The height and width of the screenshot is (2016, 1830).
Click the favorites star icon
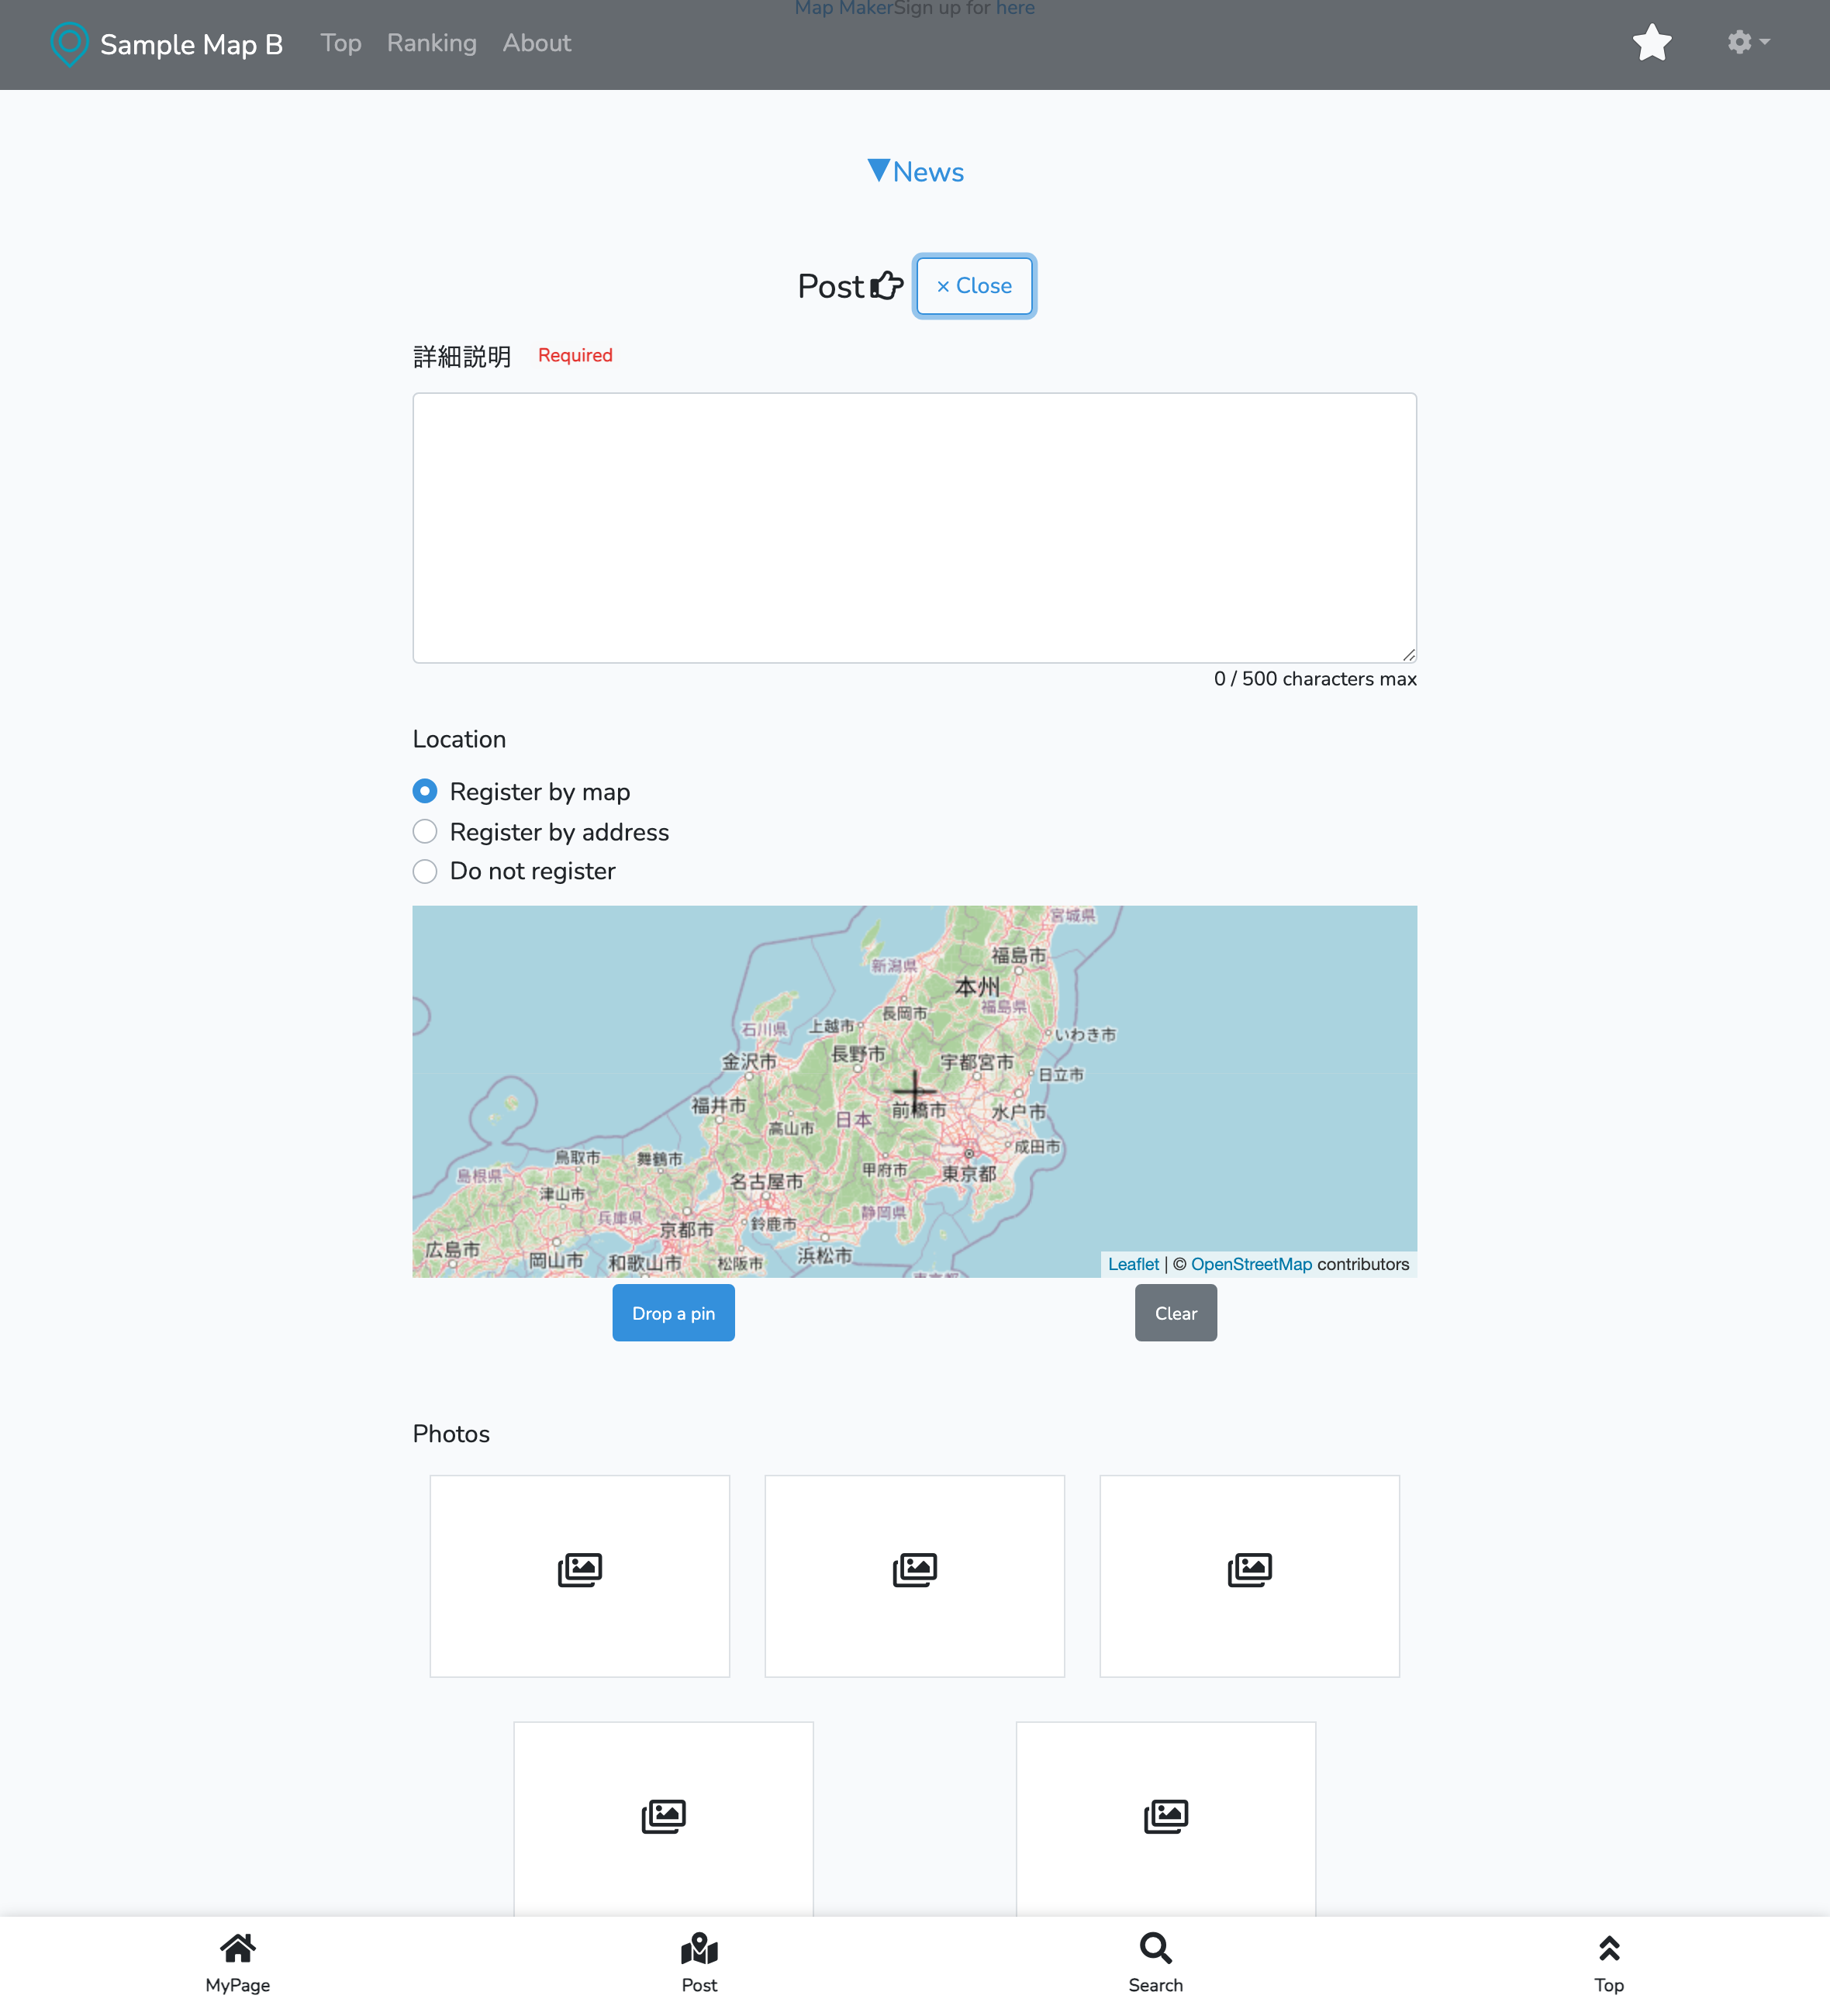(x=1652, y=43)
